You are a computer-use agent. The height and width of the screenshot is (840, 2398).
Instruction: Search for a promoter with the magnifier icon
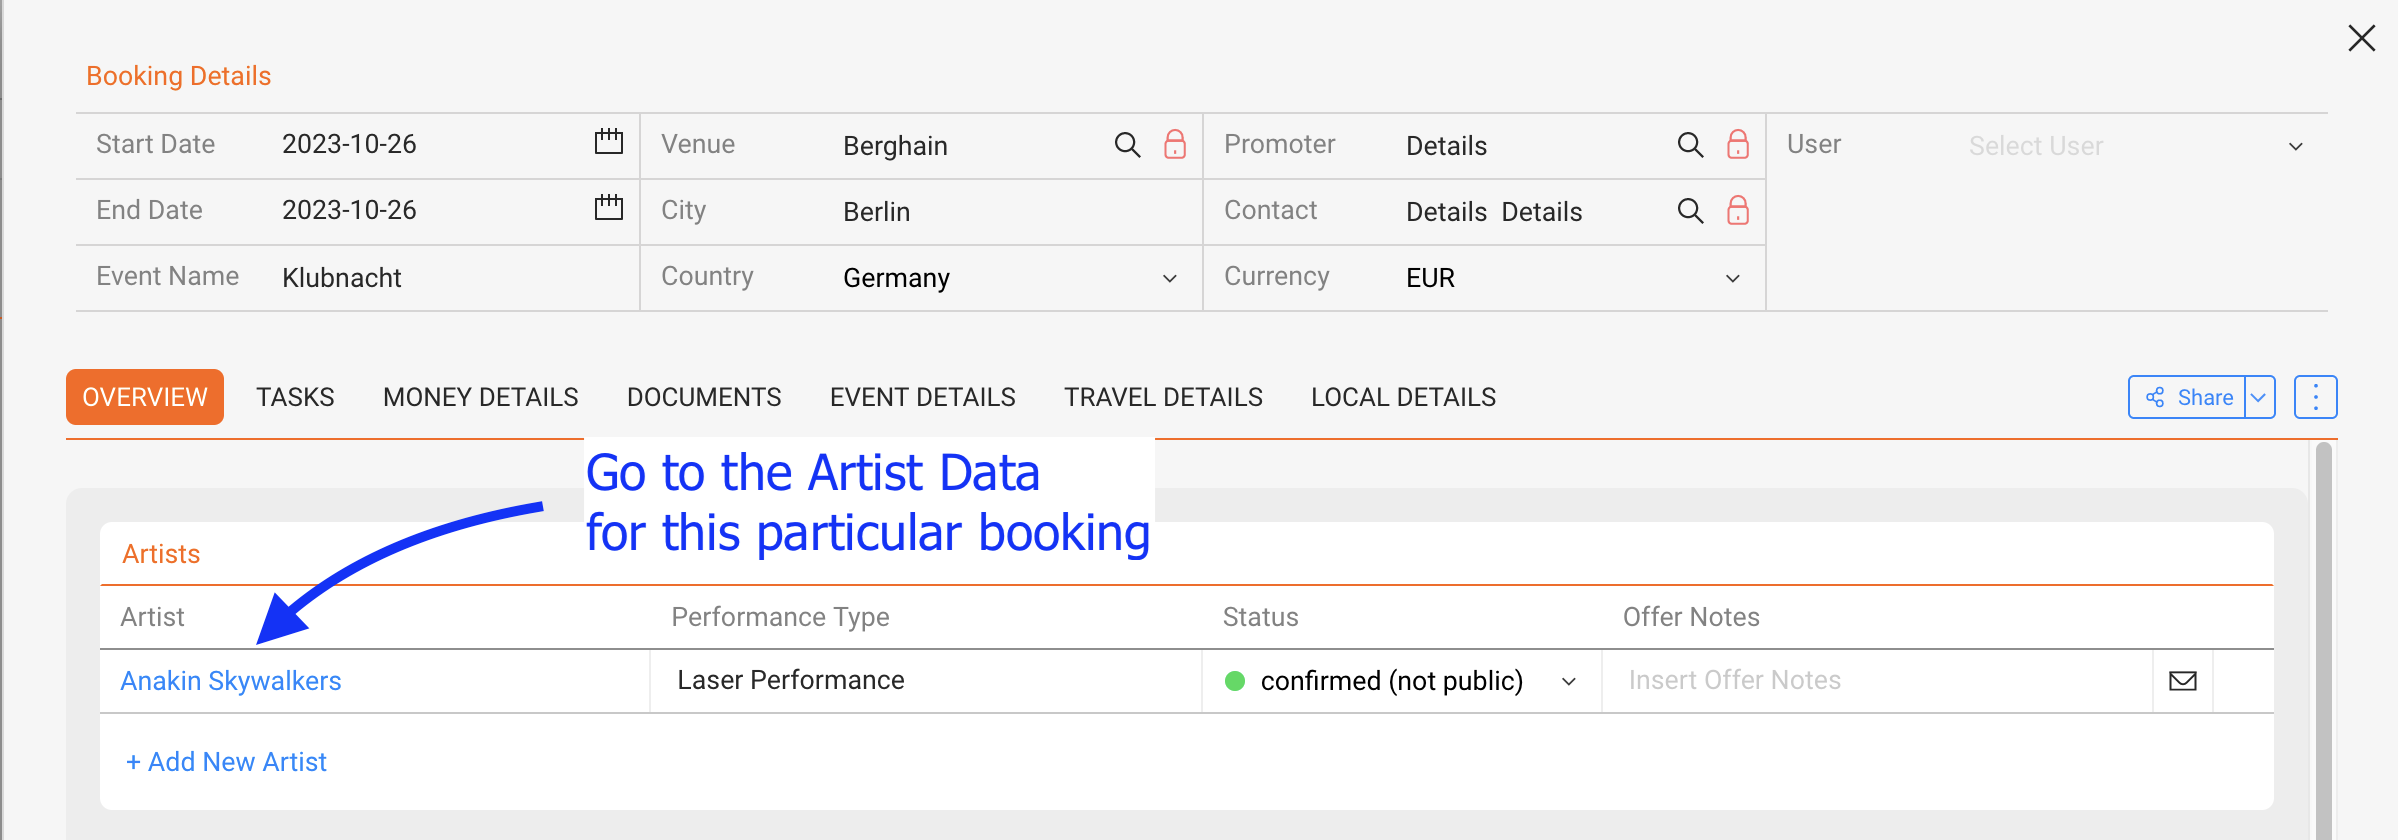[x=1690, y=145]
